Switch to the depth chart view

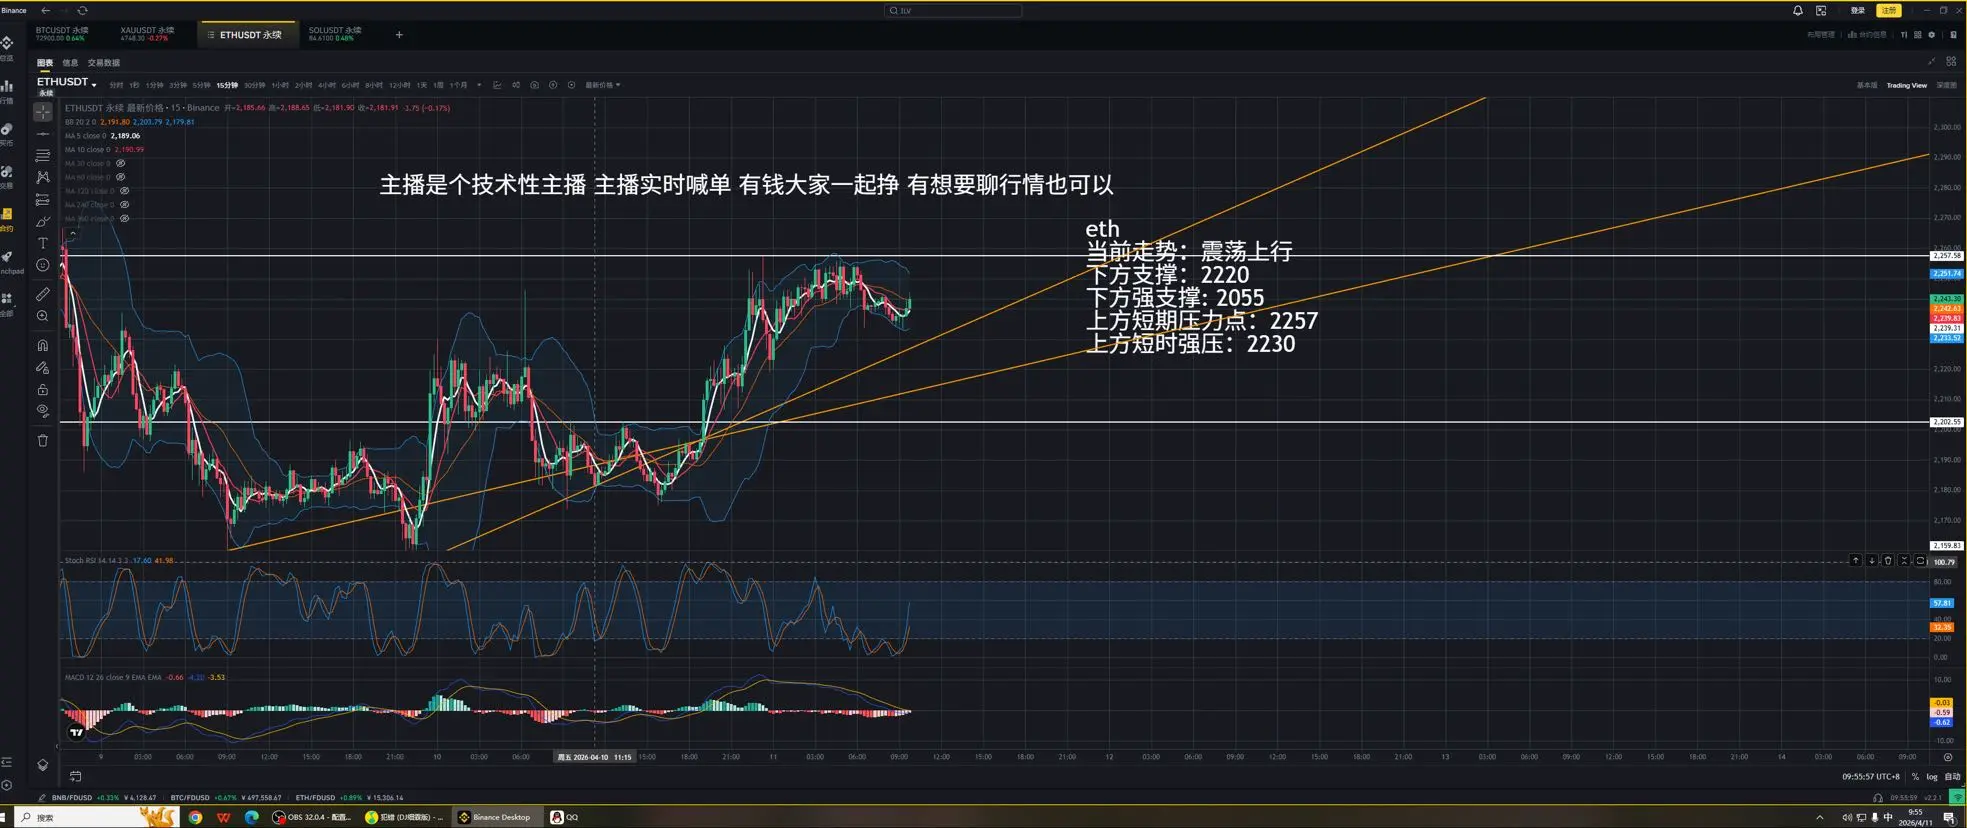point(1947,85)
